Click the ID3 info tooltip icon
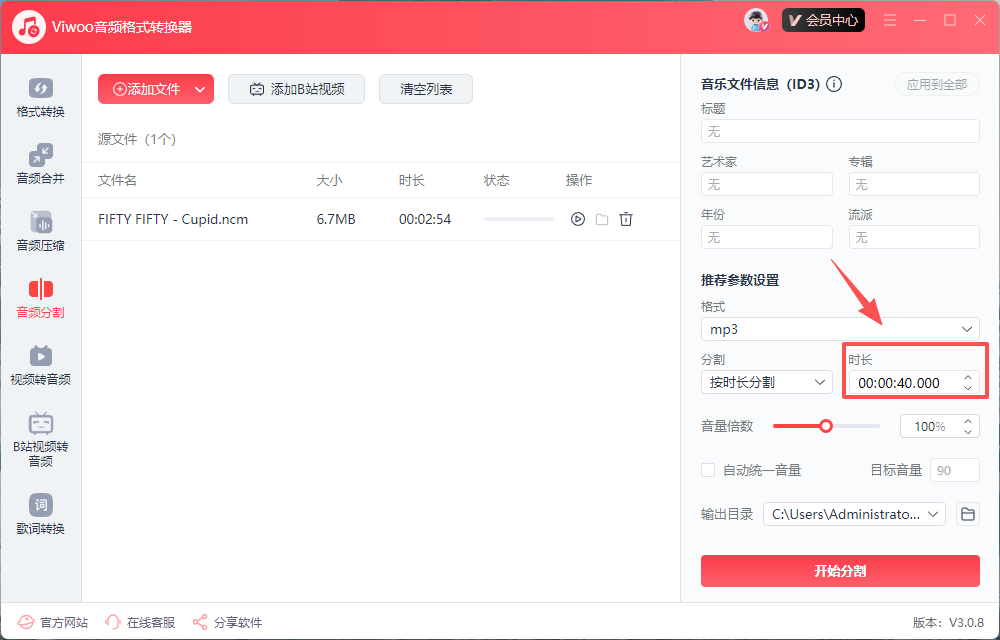Screen dimensions: 1000x640 click(834, 84)
